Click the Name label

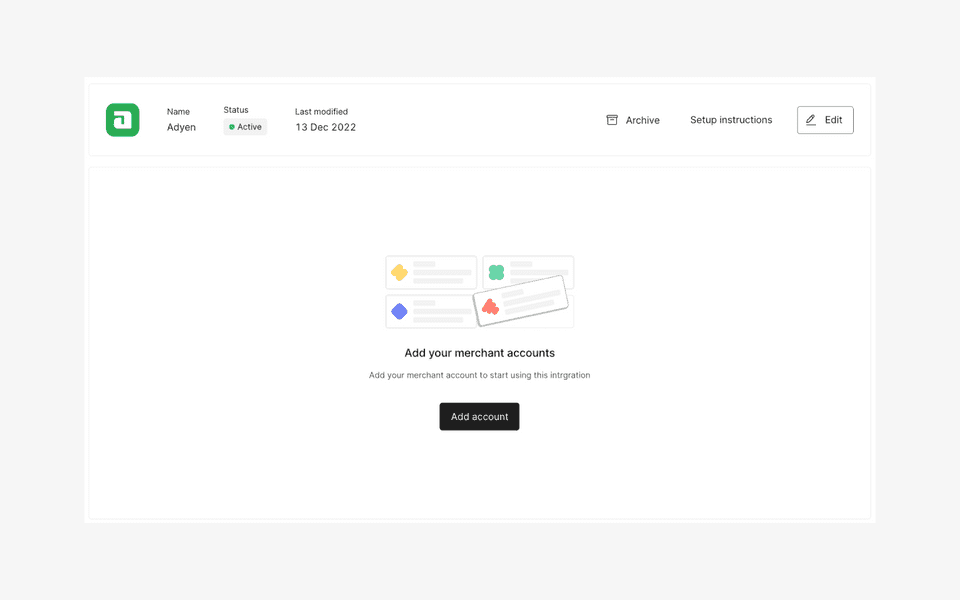pos(178,111)
